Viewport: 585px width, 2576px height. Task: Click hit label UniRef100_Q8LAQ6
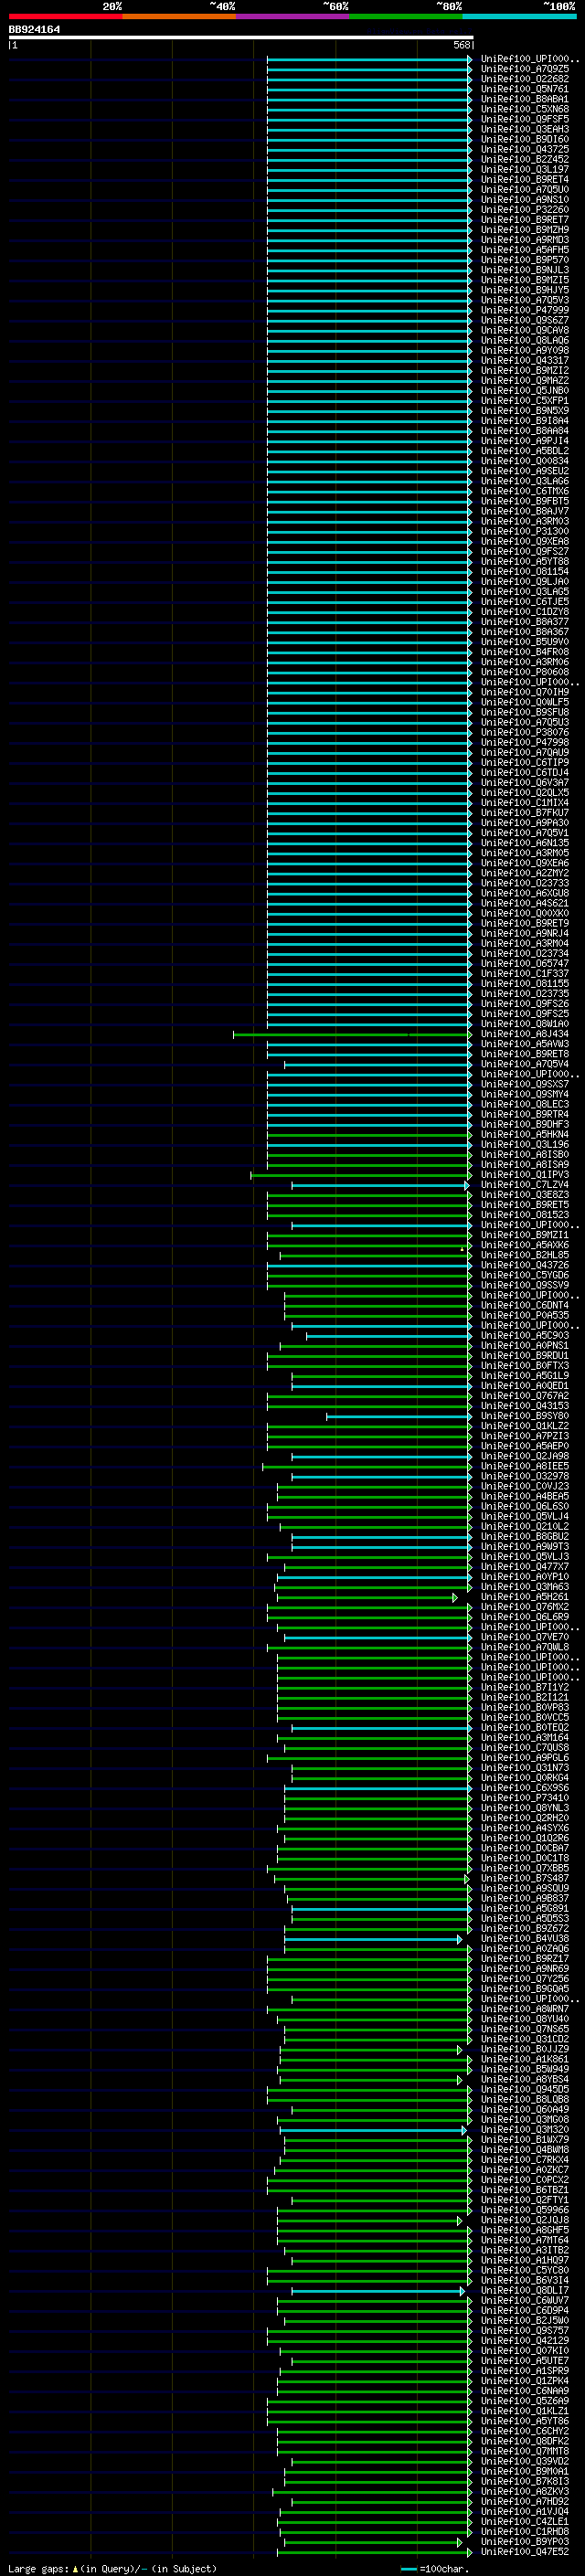point(524,341)
